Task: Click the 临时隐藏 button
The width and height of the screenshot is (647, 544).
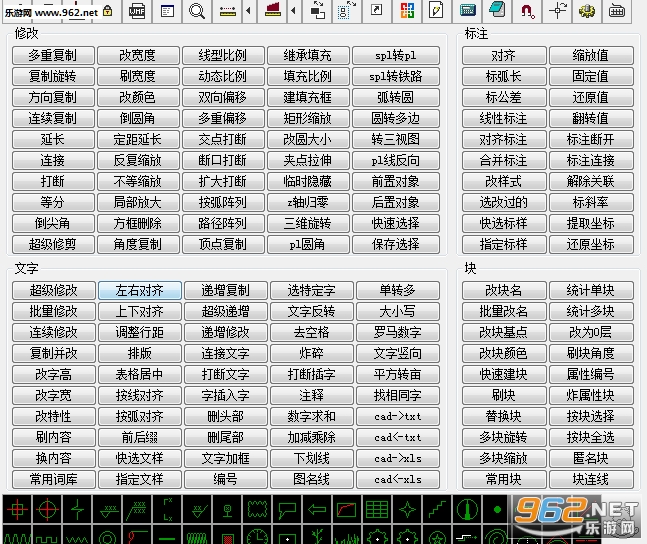Action: click(308, 182)
